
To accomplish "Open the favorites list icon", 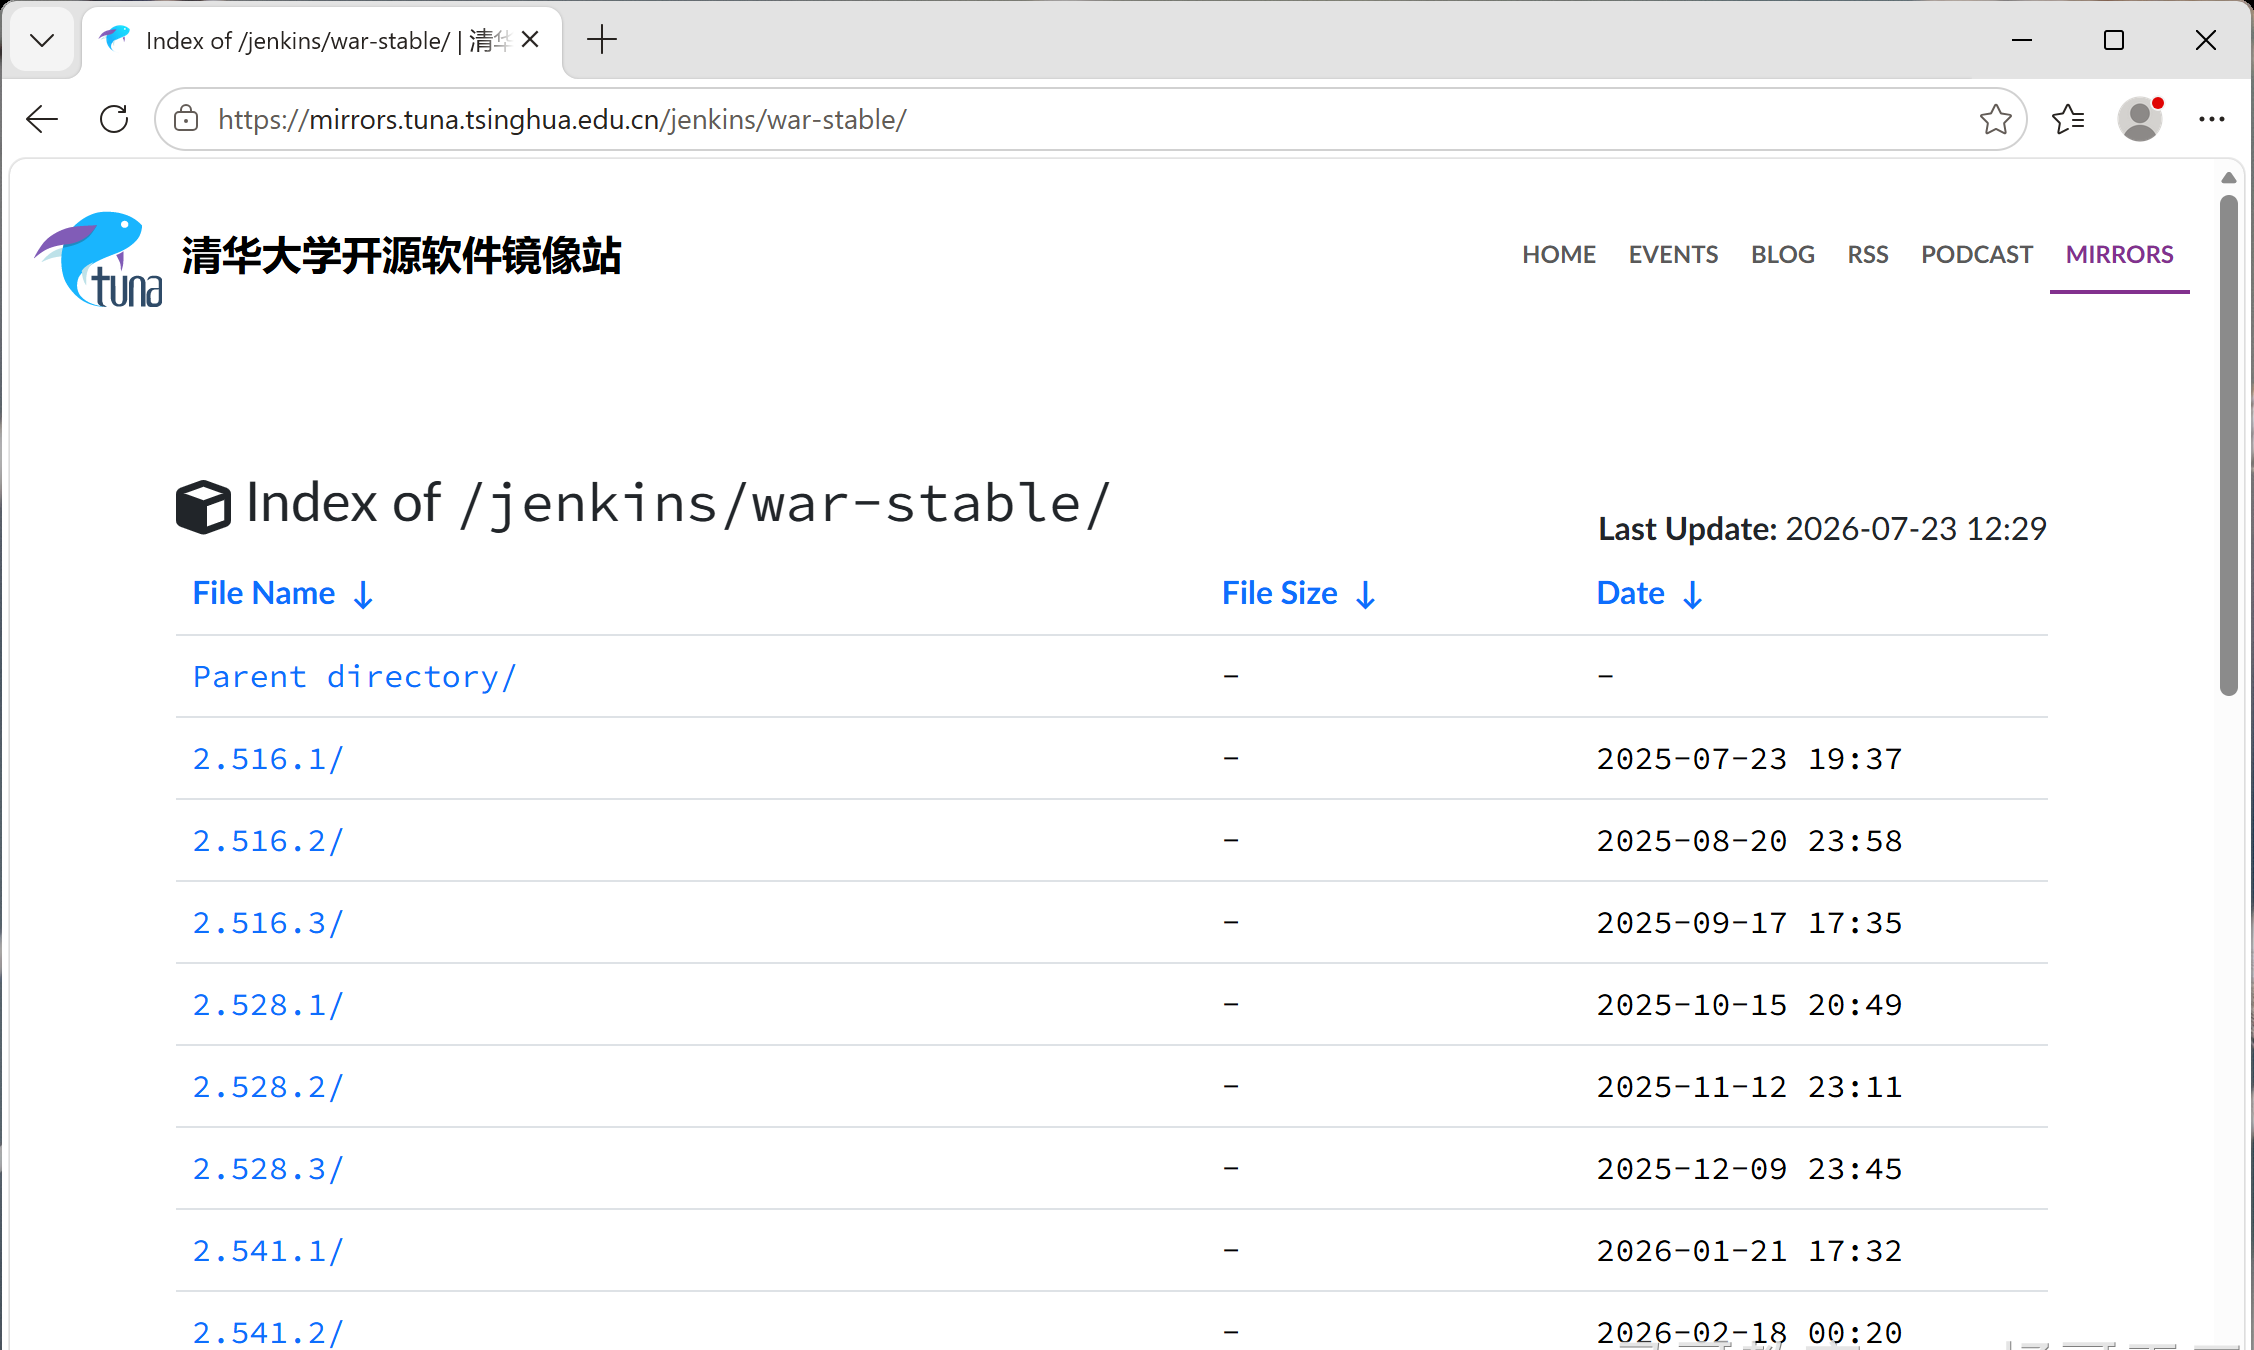I will pos(2068,119).
